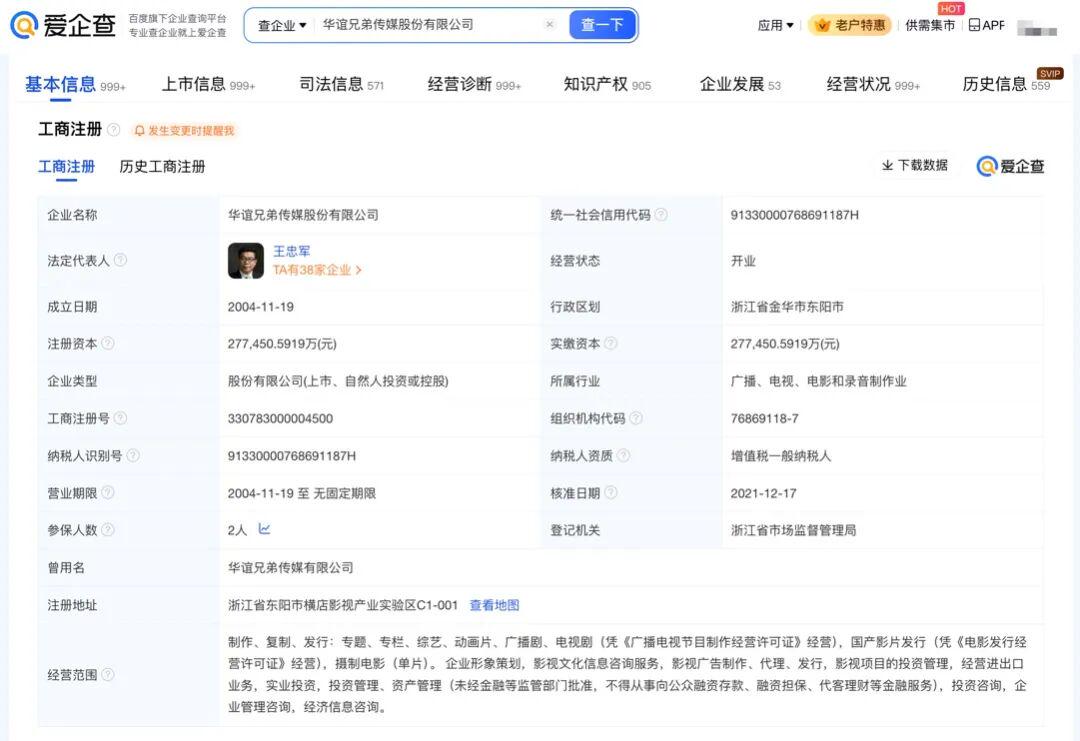Switch to 历史工商注册 sub-tab
This screenshot has width=1080, height=741.
[162, 167]
